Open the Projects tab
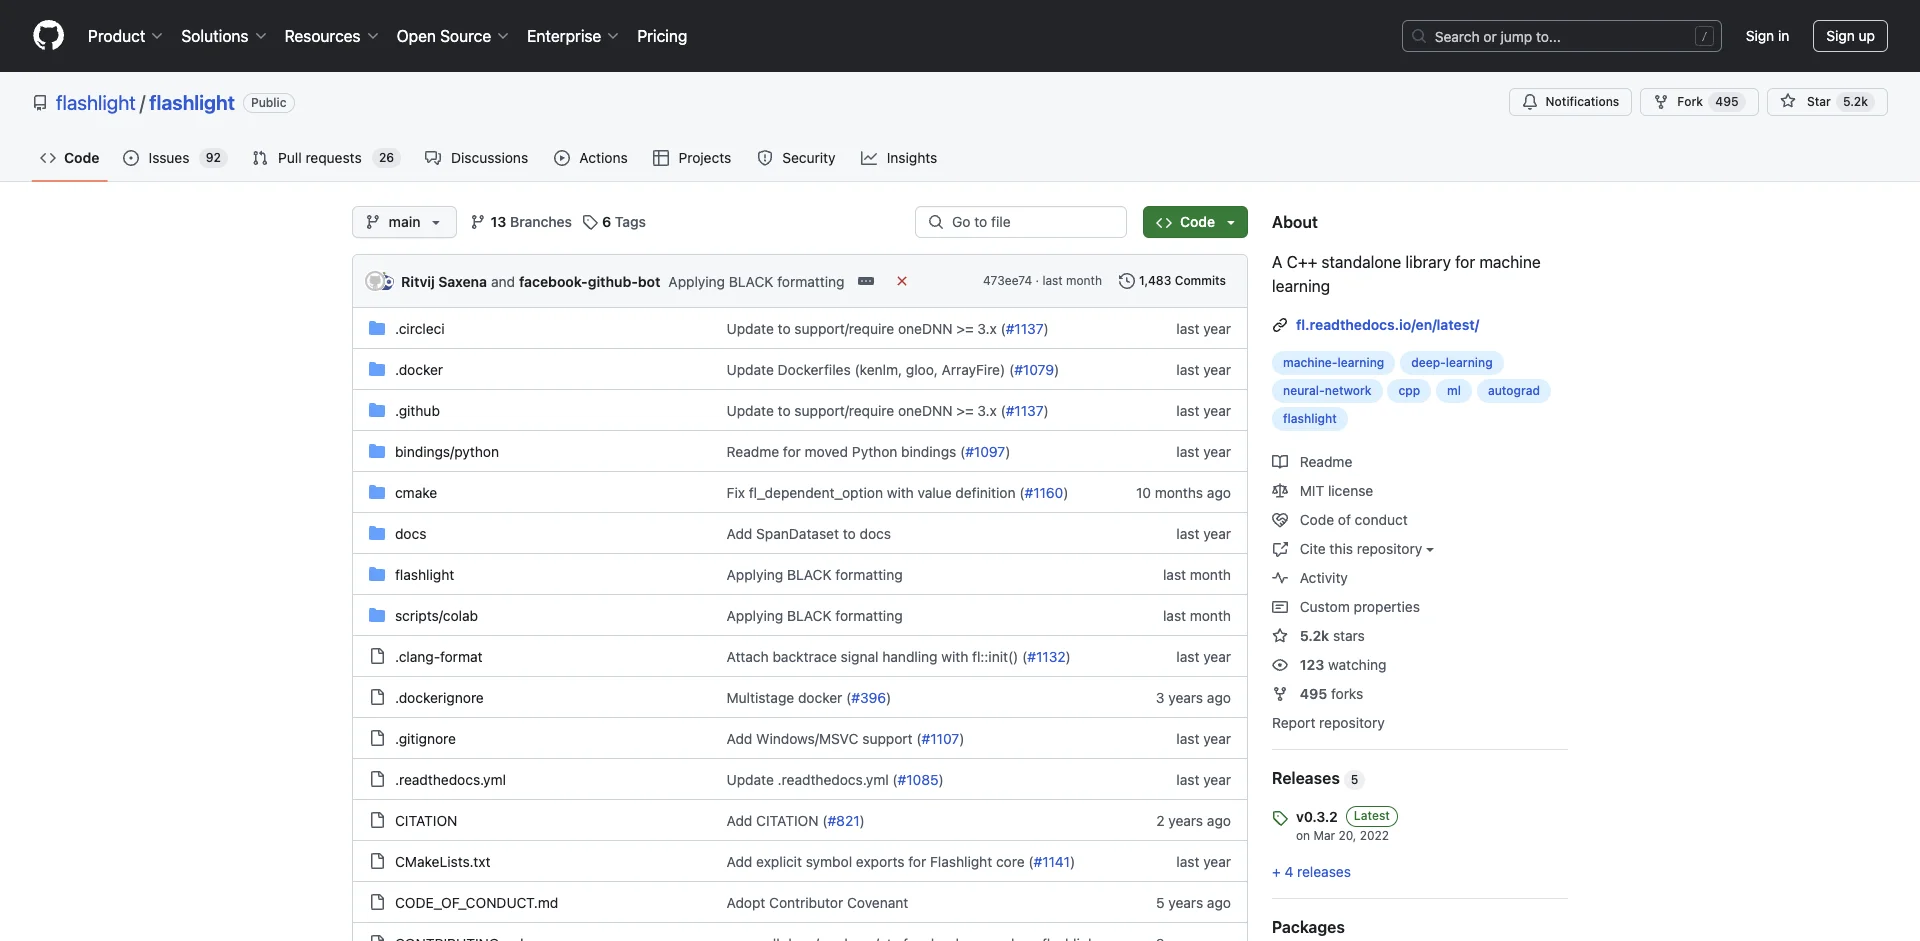This screenshot has width=1920, height=941. pyautogui.click(x=692, y=158)
